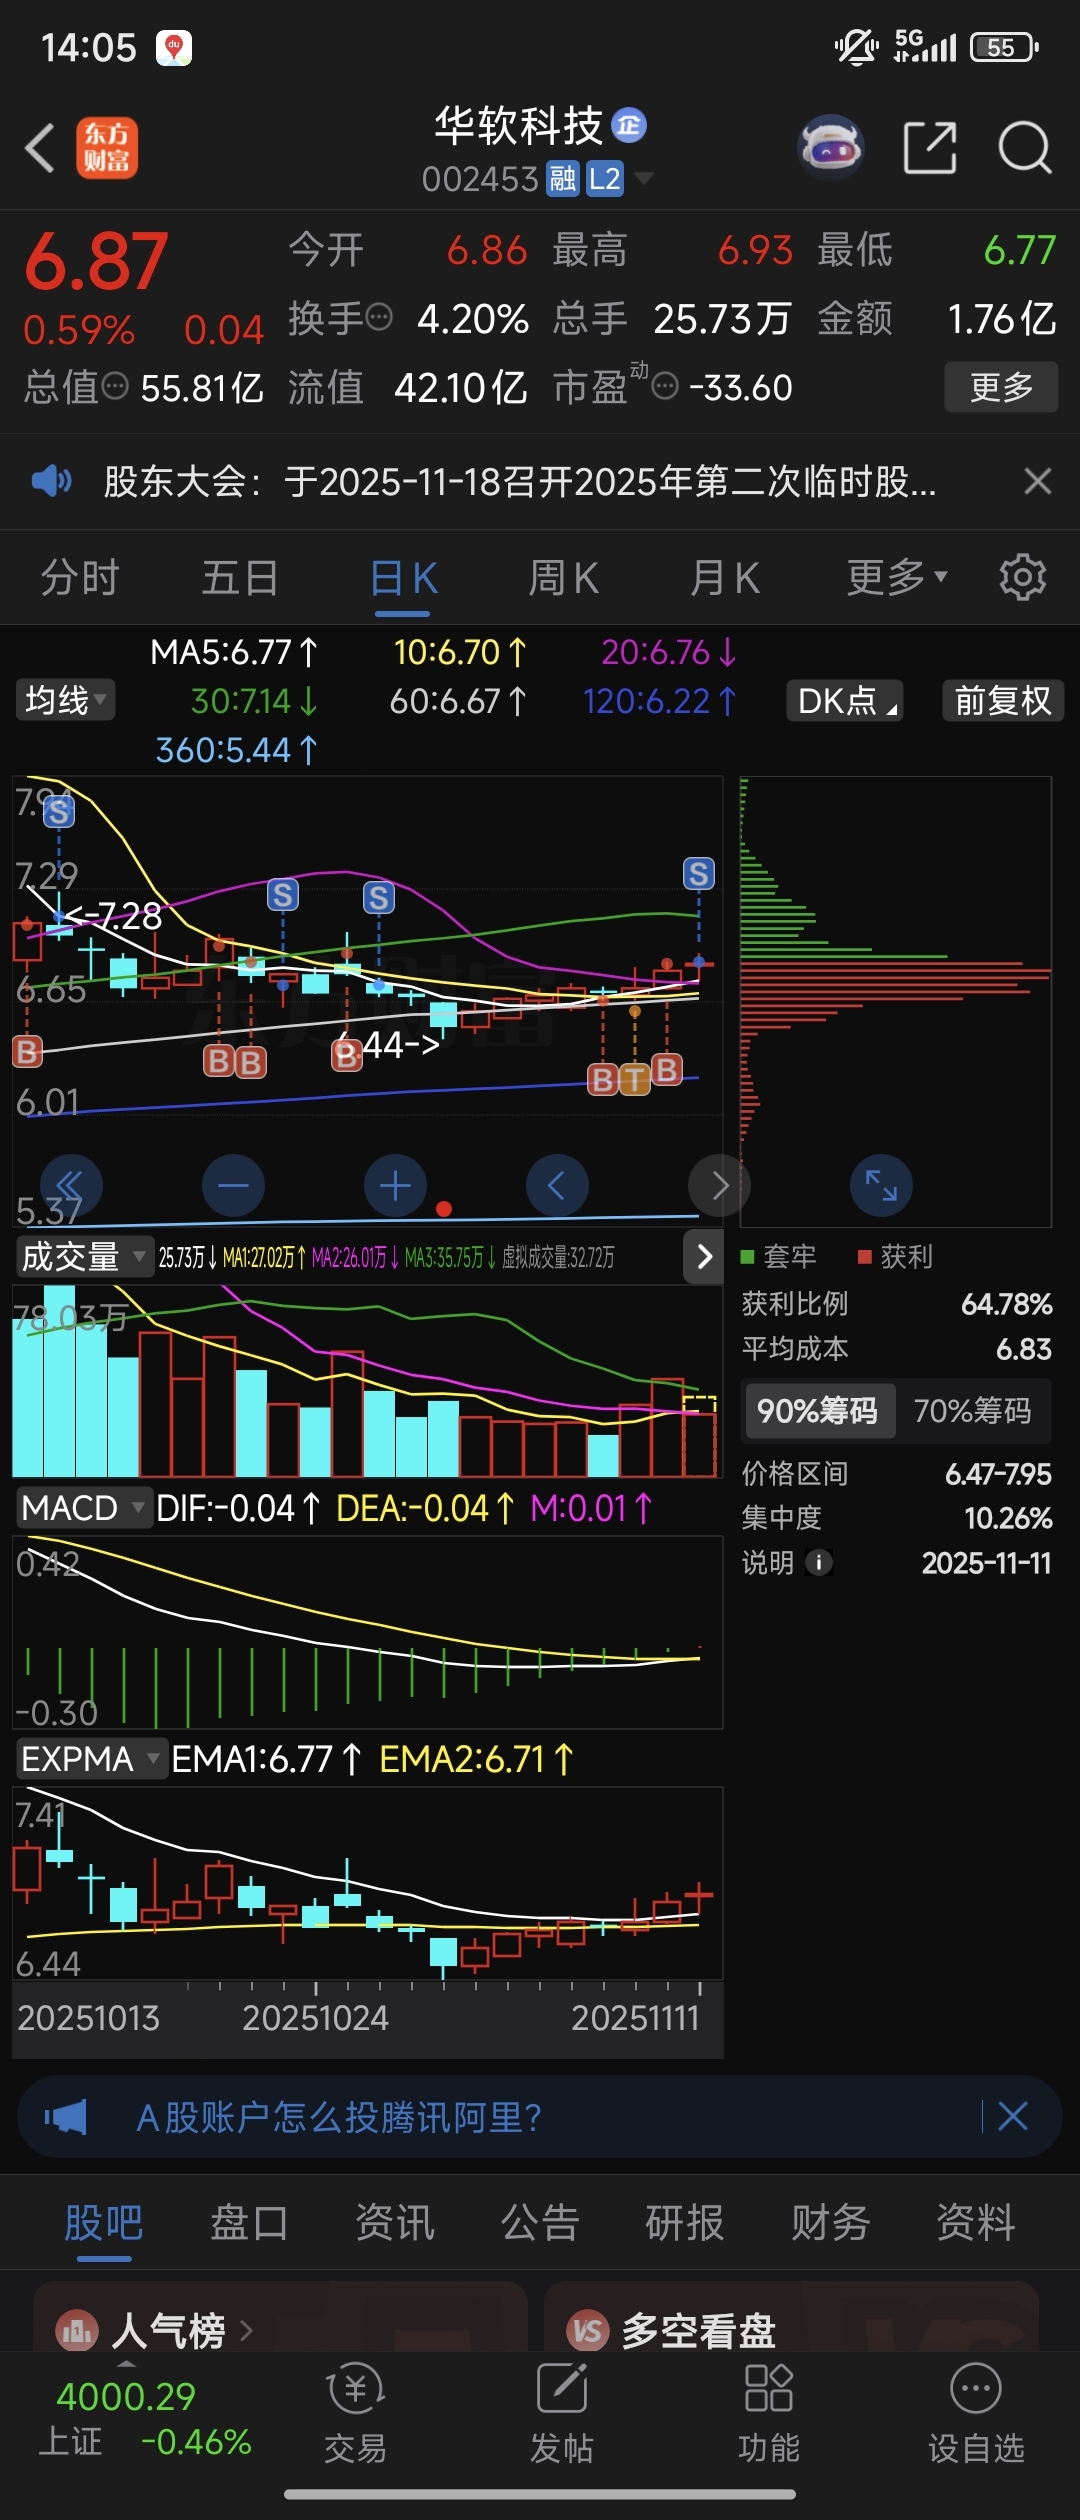Open the 成交量 indicator dropdown
The height and width of the screenshot is (2520, 1080).
click(x=84, y=1256)
